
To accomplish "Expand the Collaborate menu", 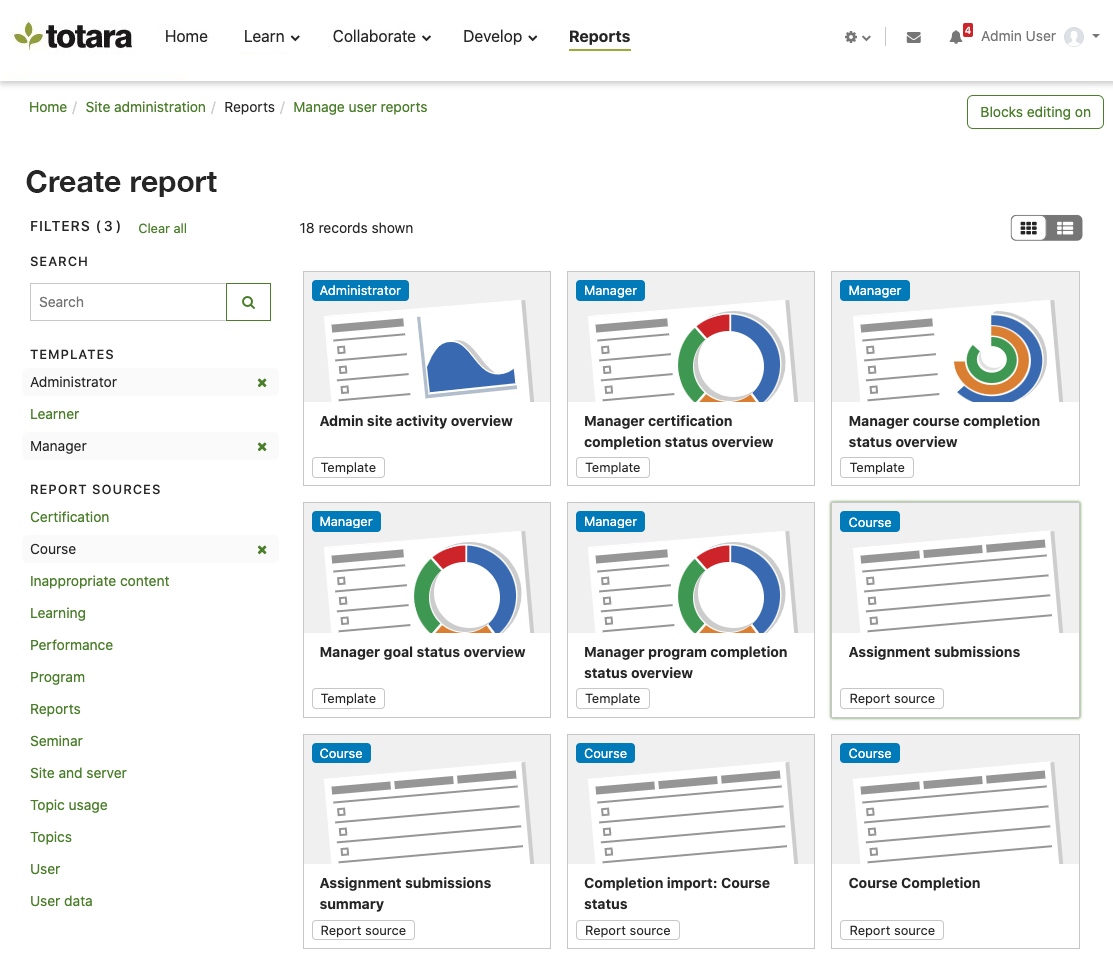I will pos(381,37).
